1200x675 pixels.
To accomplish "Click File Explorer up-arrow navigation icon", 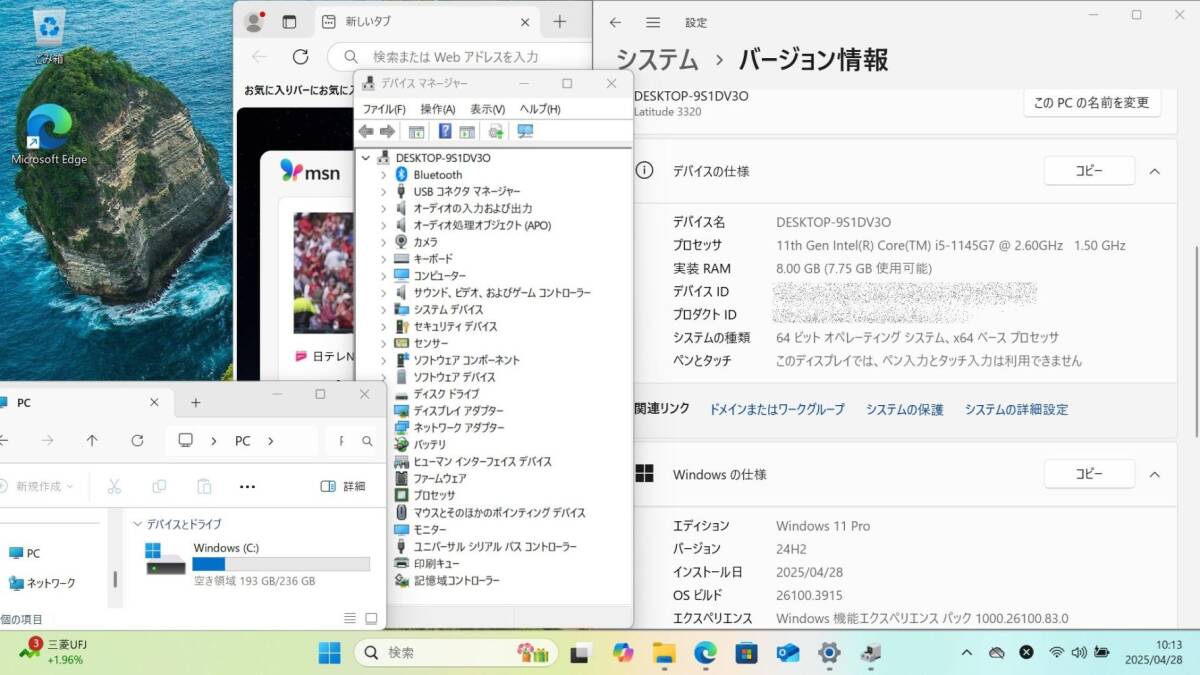I will coord(92,441).
